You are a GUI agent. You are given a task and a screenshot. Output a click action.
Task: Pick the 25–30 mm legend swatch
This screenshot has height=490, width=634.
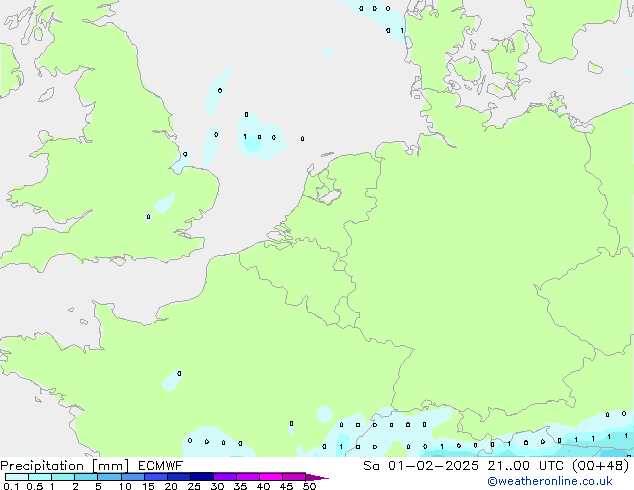coord(202,477)
